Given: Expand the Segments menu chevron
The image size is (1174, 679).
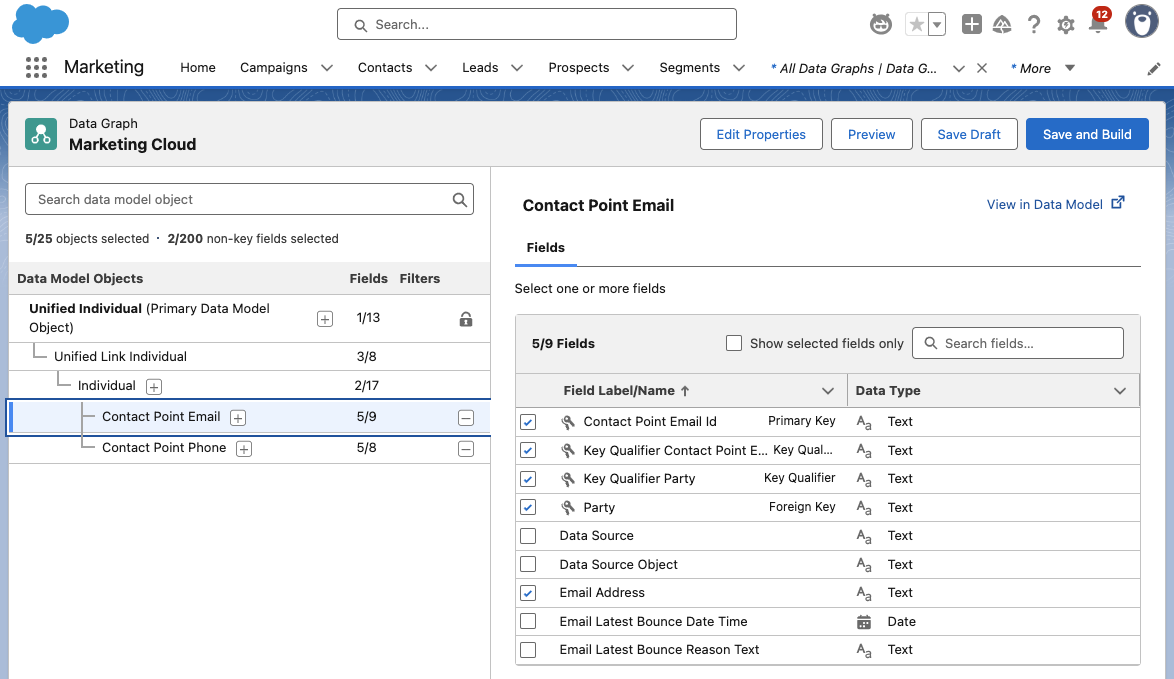Looking at the screenshot, I should pos(739,68).
